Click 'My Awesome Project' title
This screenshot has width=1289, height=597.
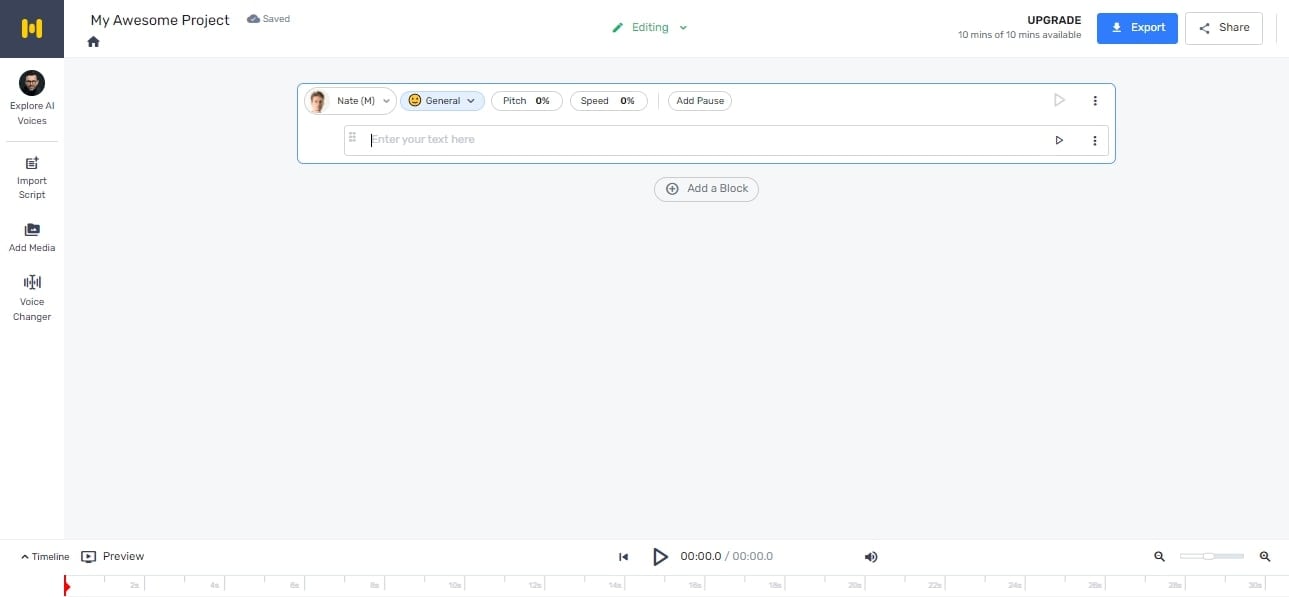click(x=160, y=20)
